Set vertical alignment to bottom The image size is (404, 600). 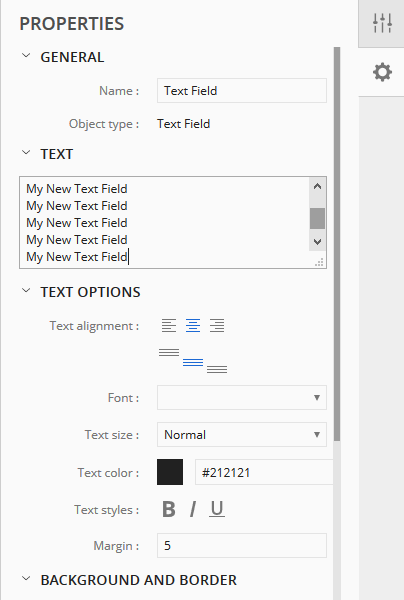click(217, 369)
